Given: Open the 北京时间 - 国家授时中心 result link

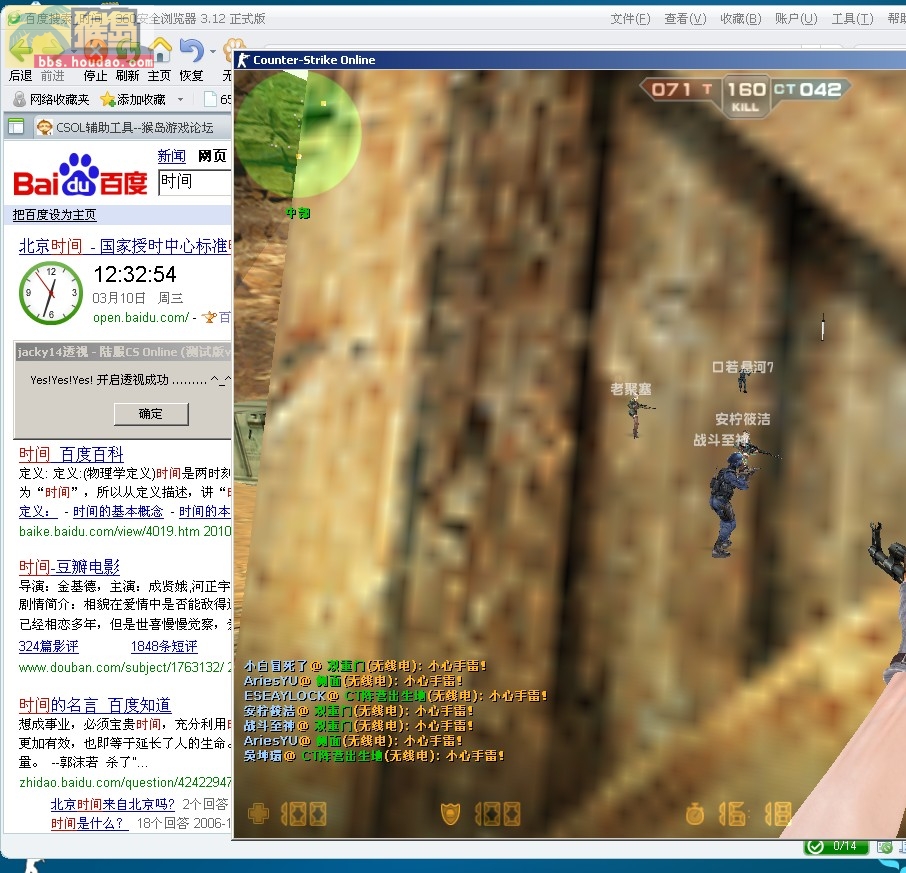Looking at the screenshot, I should (x=125, y=246).
